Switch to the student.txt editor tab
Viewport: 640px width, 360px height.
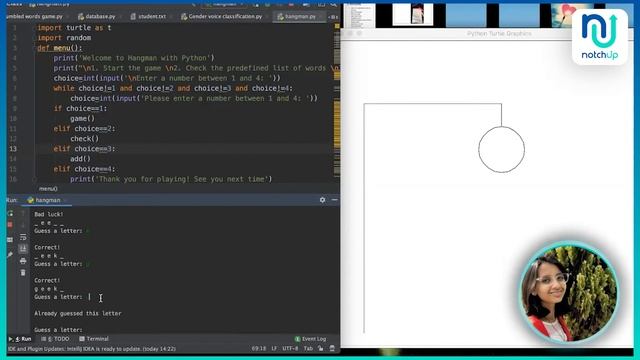(148, 16)
